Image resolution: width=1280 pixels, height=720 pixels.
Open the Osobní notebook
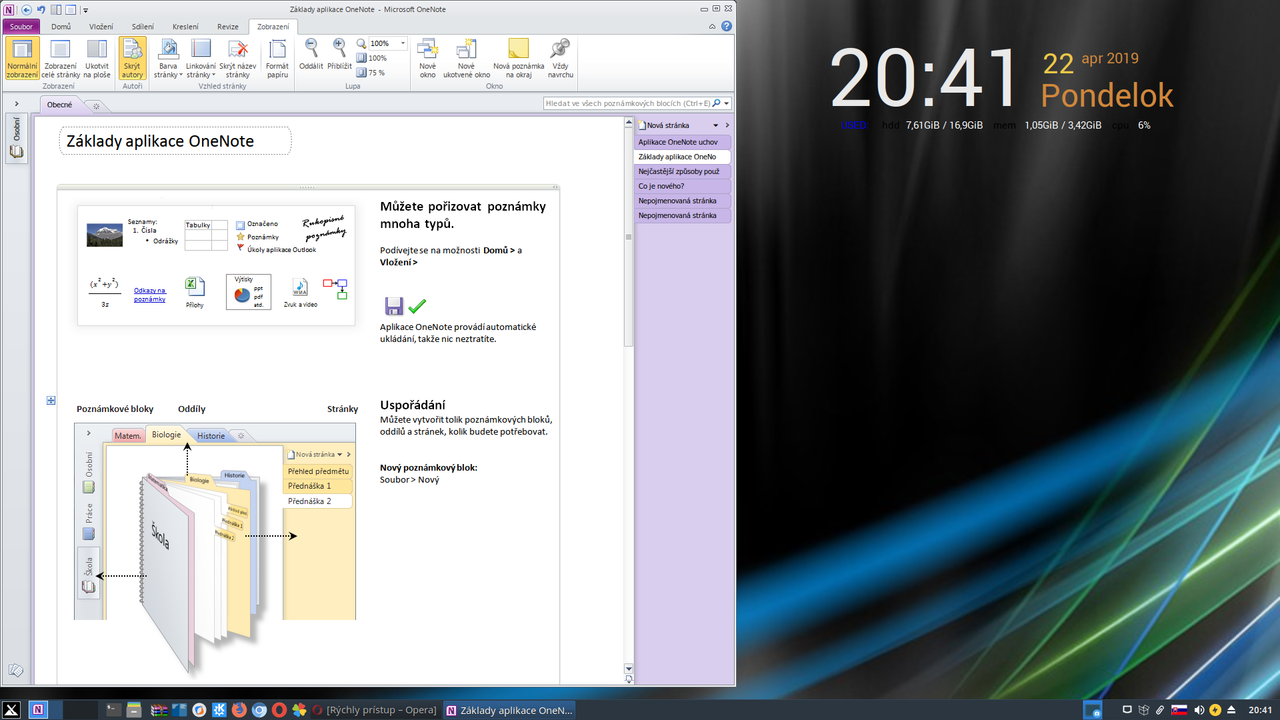point(16,138)
